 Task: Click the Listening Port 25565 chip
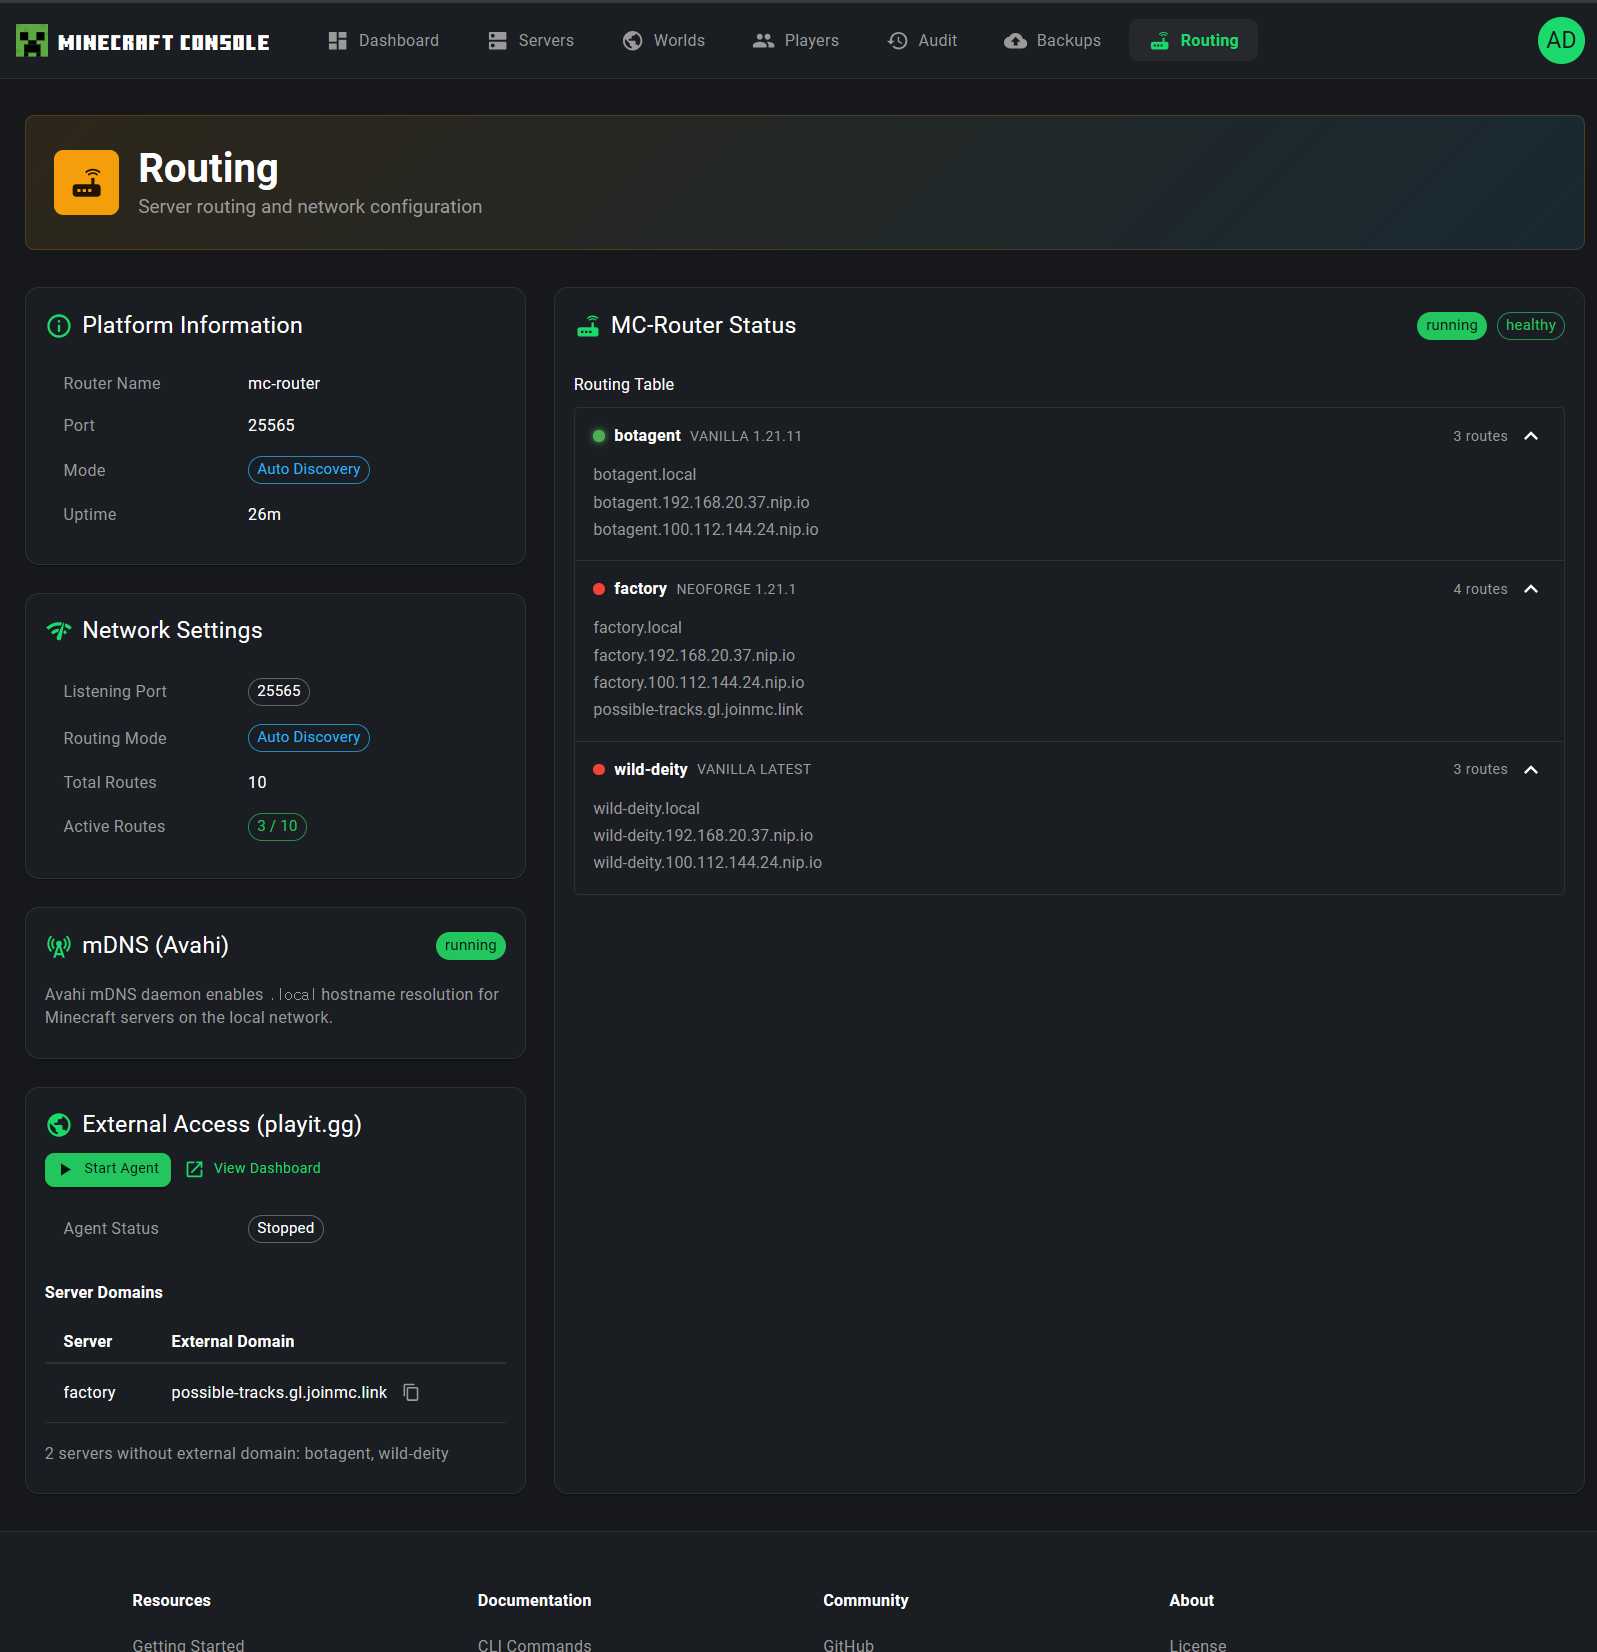278,692
